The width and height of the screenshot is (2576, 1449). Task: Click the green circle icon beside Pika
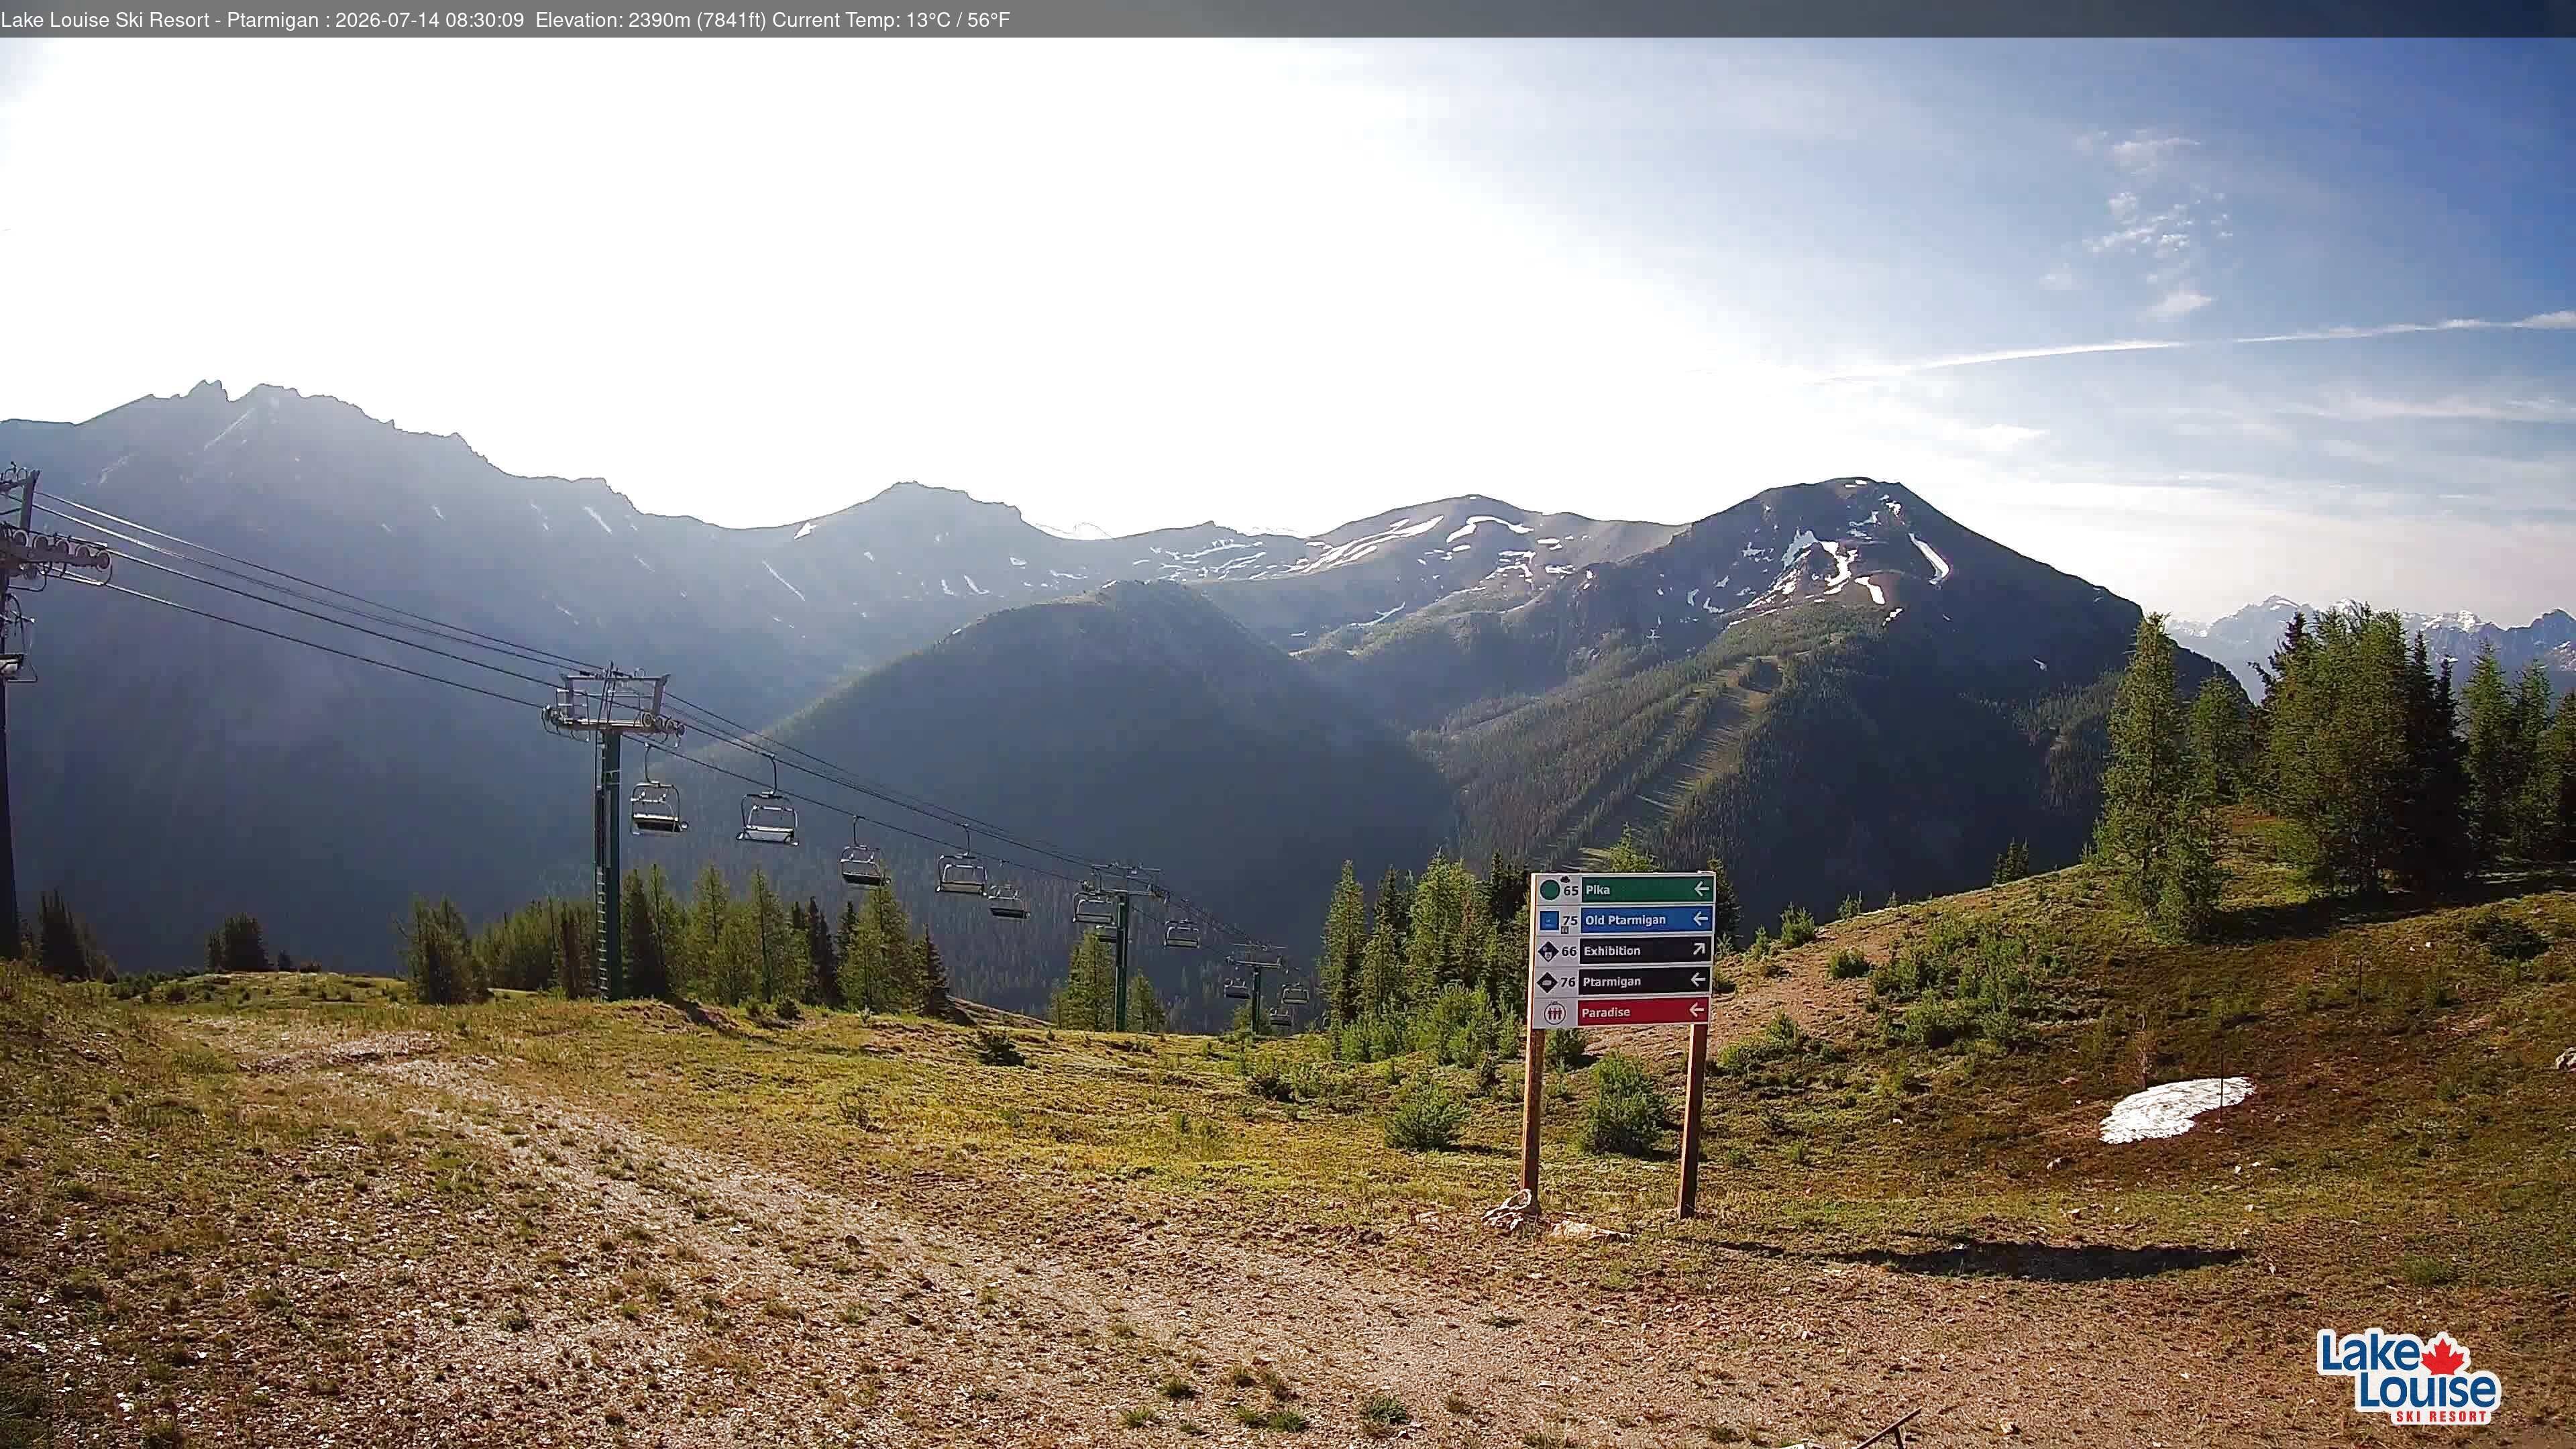(x=1550, y=890)
